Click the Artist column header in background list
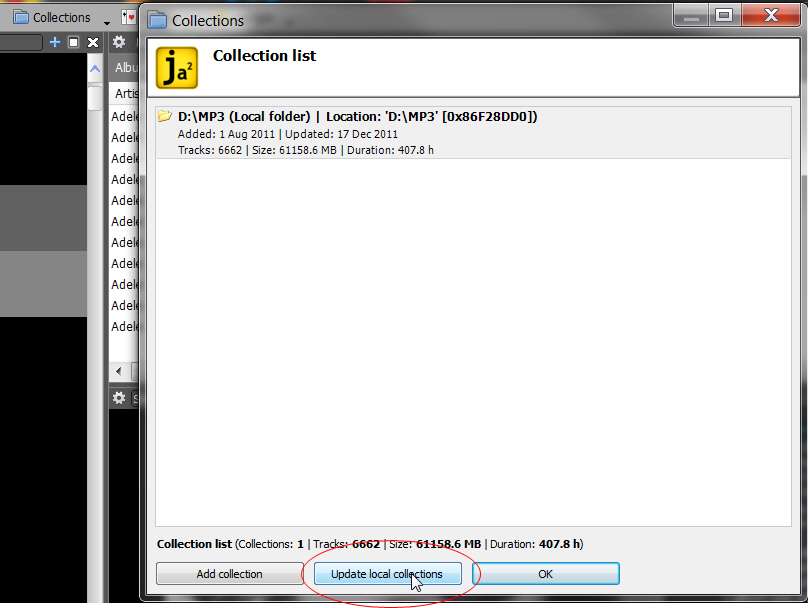This screenshot has width=808, height=608. pyautogui.click(x=126, y=93)
